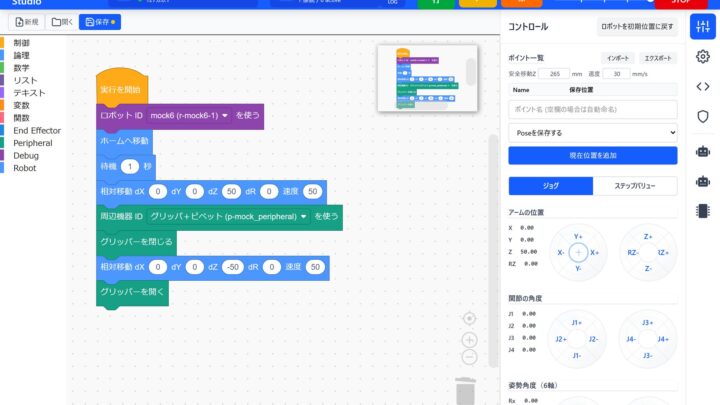The width and height of the screenshot is (720, 405).
Task: Open the 周辺機器 ID gripper dropdown
Action: [x=228, y=216]
